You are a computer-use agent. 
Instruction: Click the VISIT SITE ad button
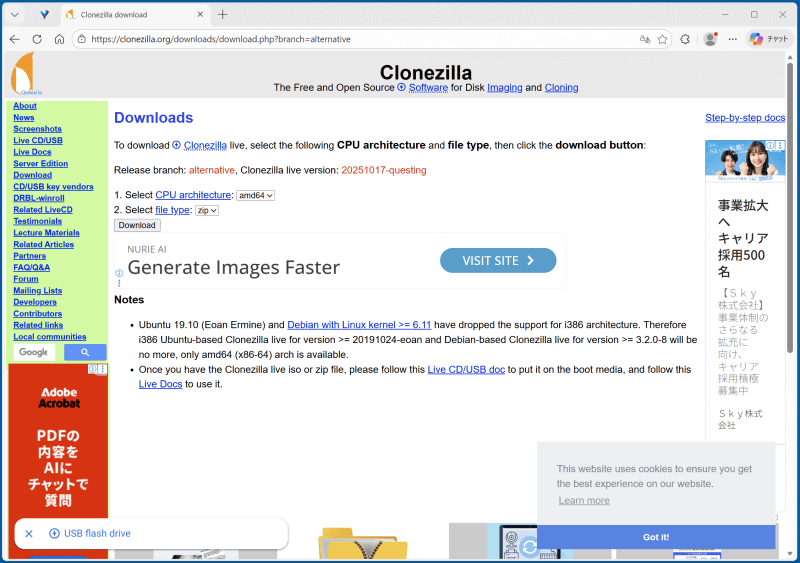(x=498, y=260)
